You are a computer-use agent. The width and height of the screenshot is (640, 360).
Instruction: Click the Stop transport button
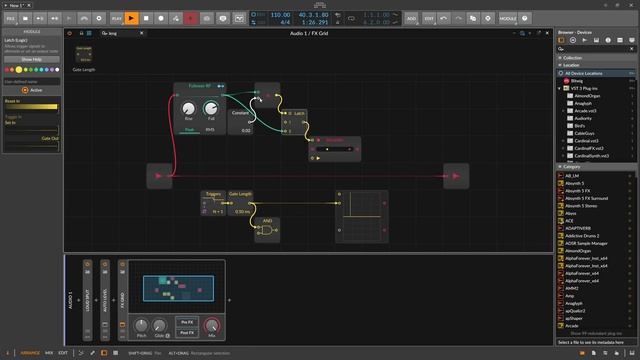(x=146, y=18)
